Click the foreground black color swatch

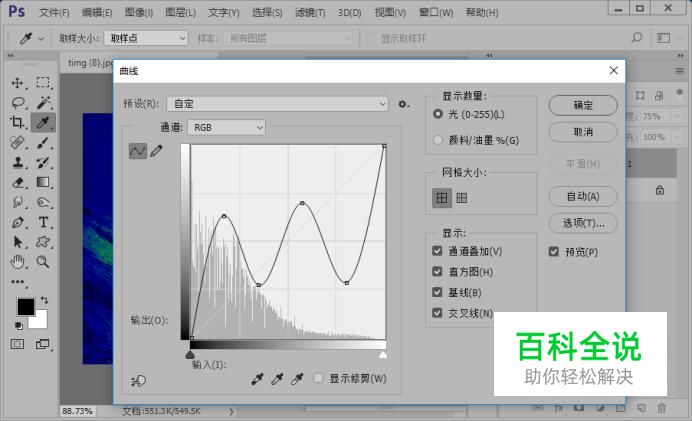[x=24, y=305]
